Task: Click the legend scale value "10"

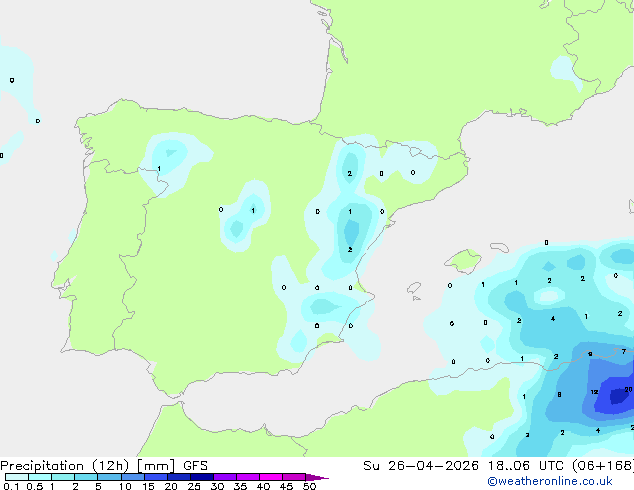Action: pyautogui.click(x=125, y=486)
